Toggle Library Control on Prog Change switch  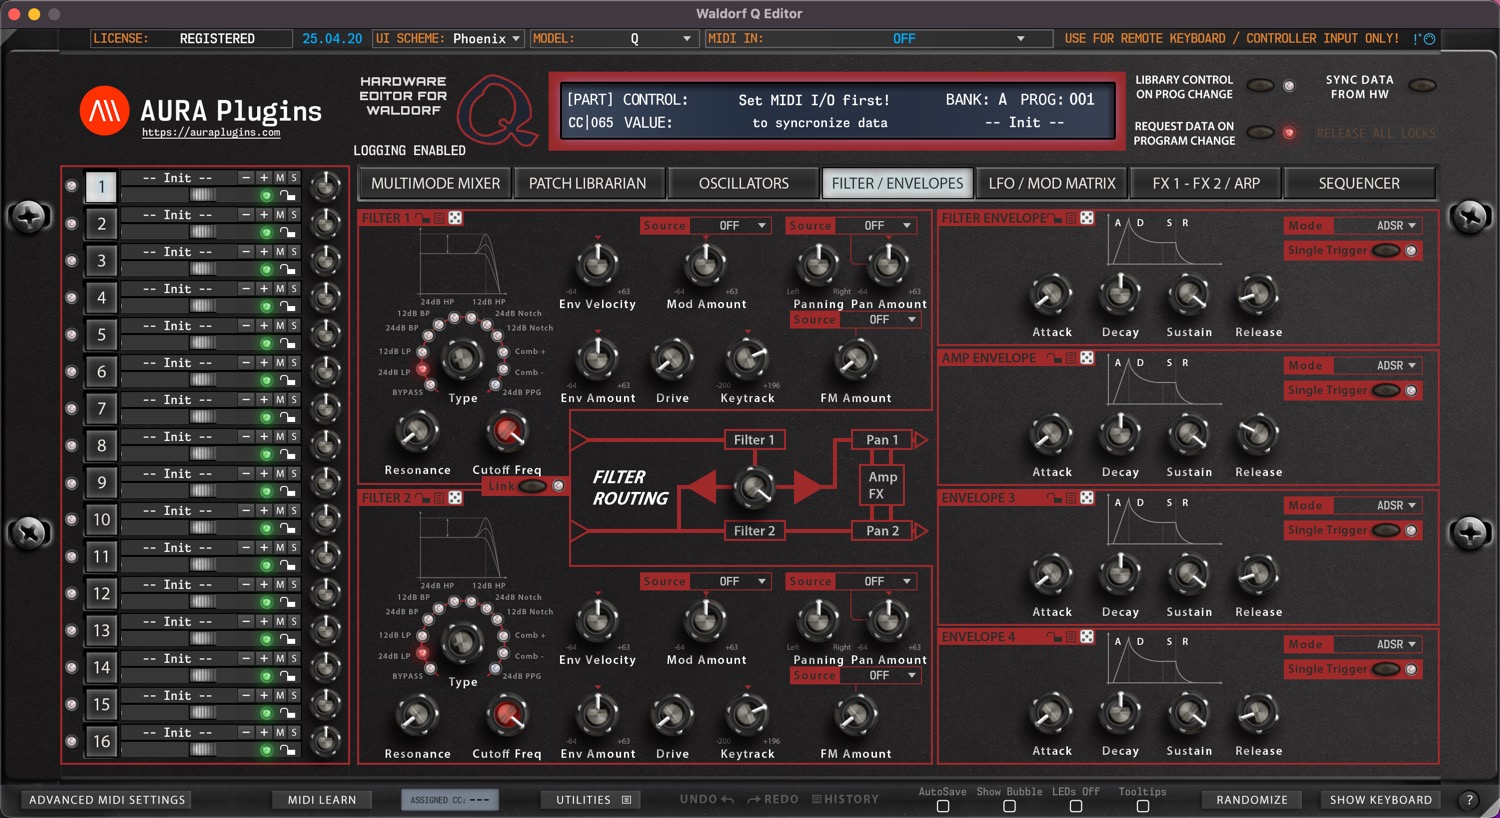click(x=1260, y=86)
